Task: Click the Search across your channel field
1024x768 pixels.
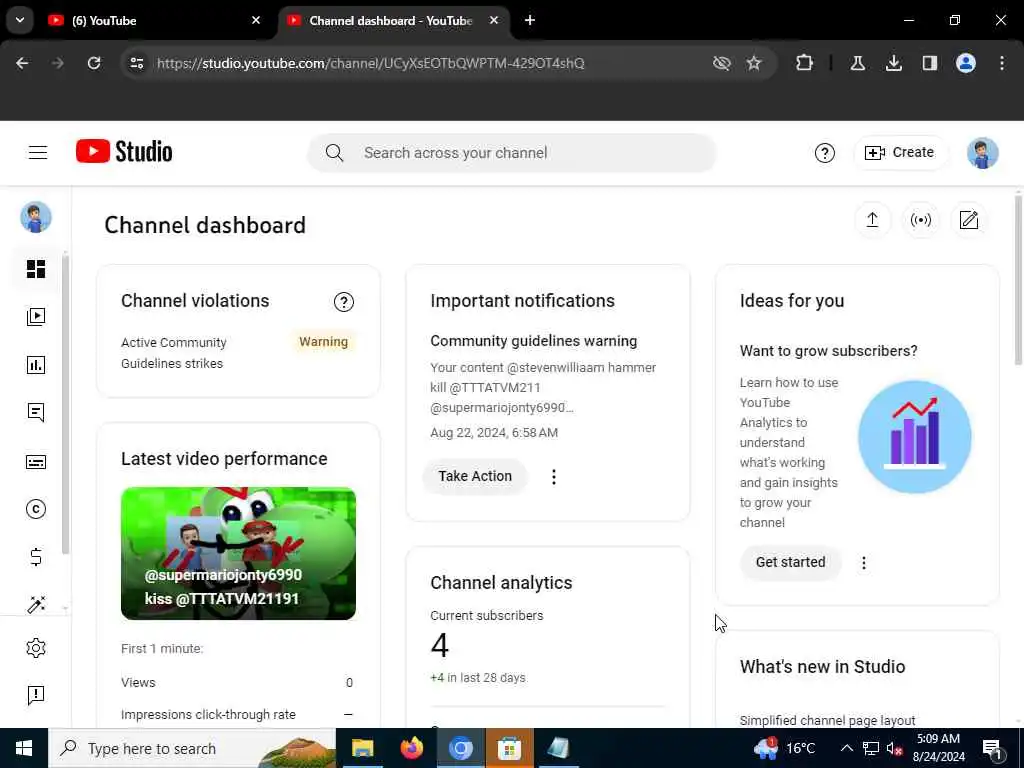Action: click(x=513, y=153)
